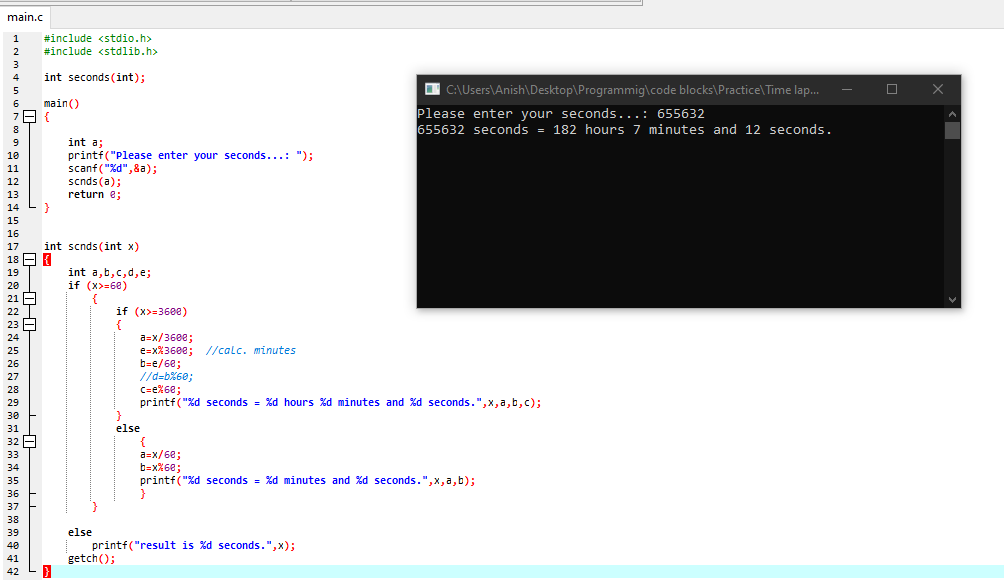Maximize the console output window
The height and width of the screenshot is (580, 1004).
(x=891, y=89)
